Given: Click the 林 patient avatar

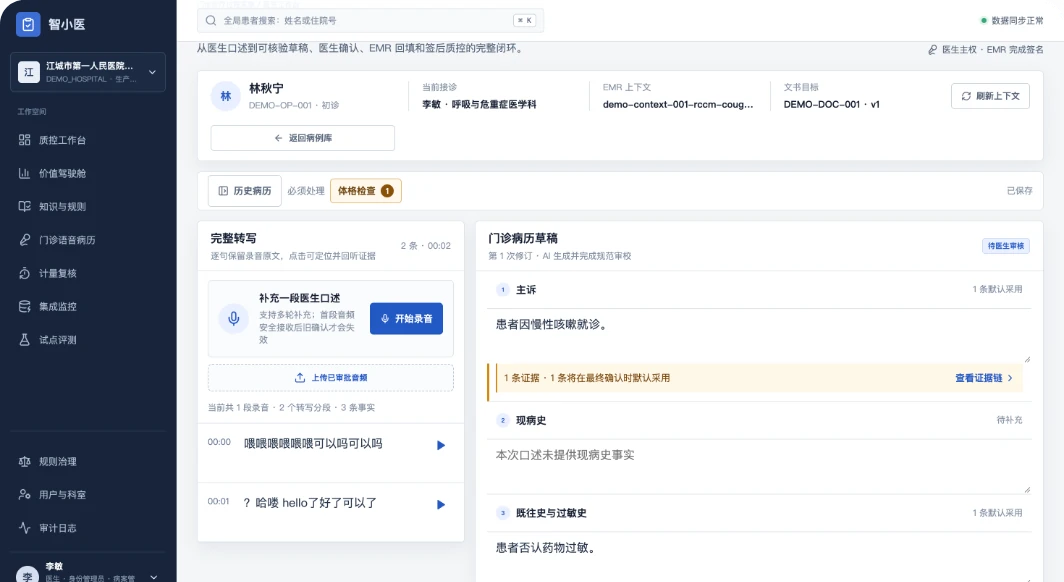Looking at the screenshot, I should (226, 96).
